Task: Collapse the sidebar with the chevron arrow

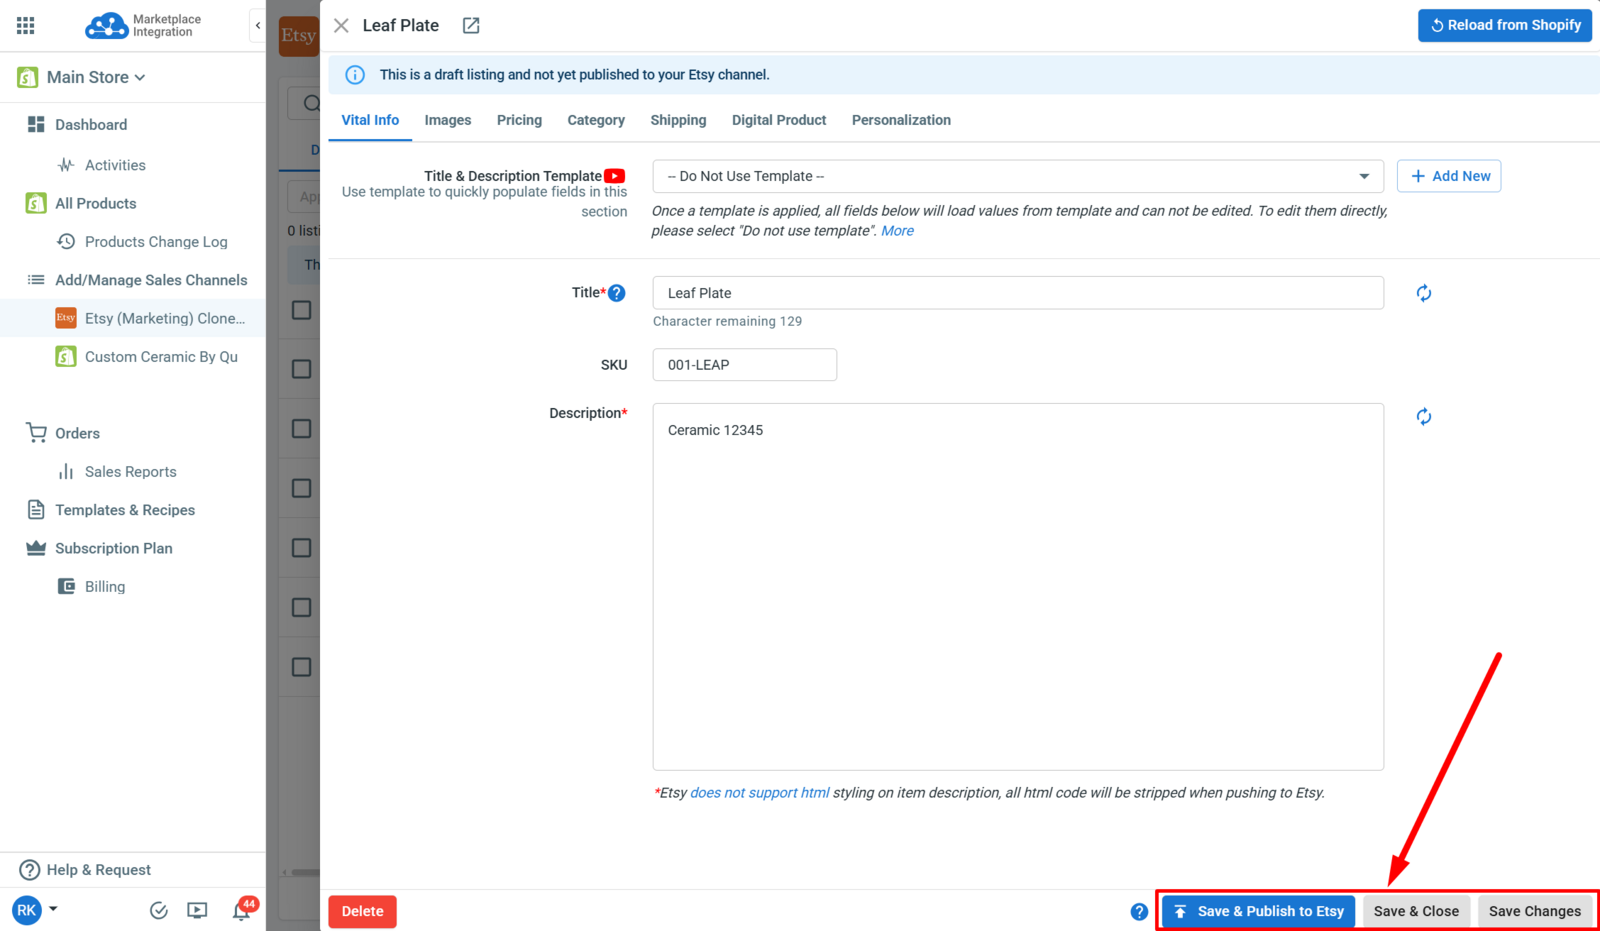Action: tap(258, 25)
